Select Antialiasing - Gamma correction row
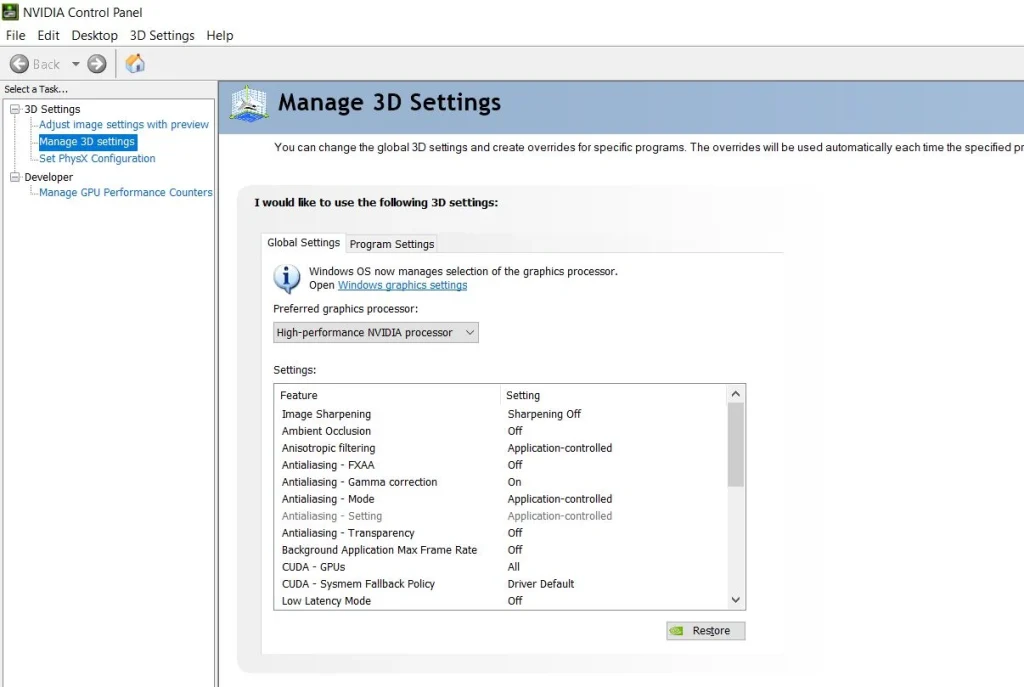1024x687 pixels. point(501,482)
